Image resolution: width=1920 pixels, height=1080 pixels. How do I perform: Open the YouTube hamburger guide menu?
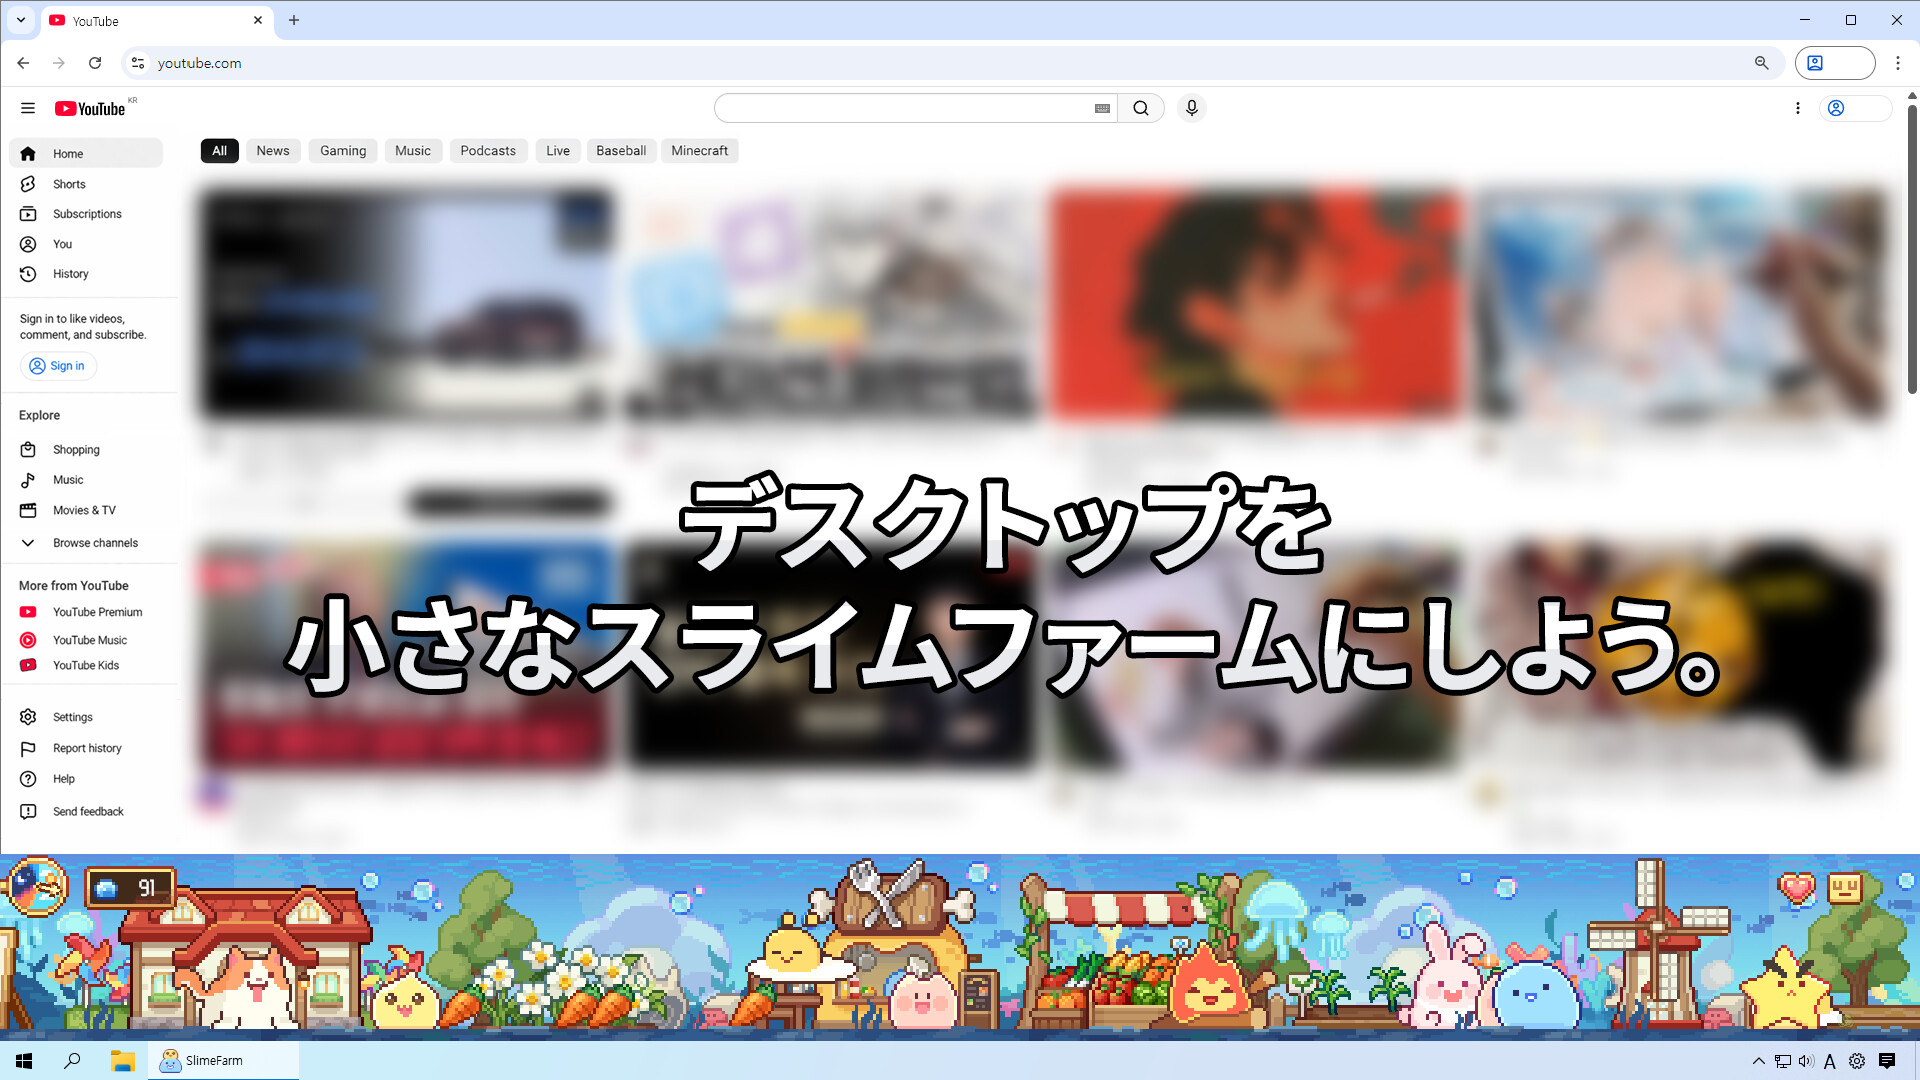coord(28,108)
